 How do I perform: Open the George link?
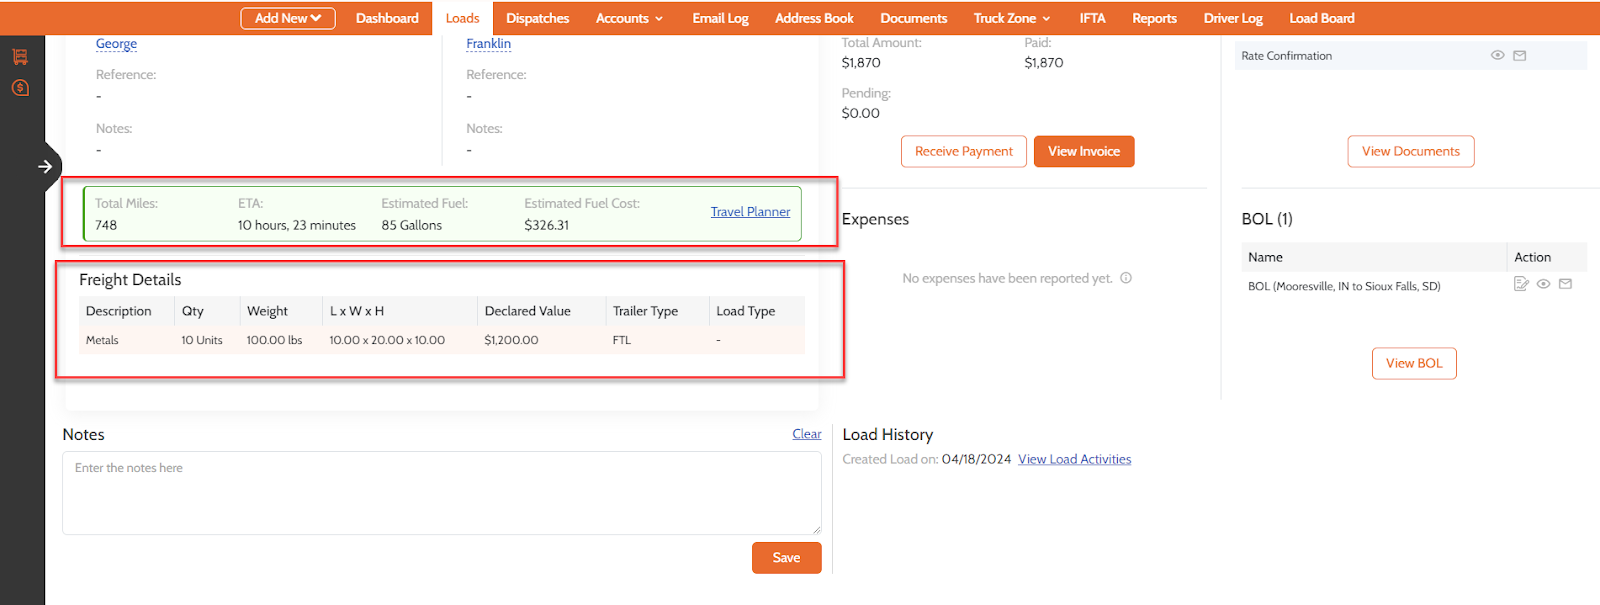click(x=116, y=43)
